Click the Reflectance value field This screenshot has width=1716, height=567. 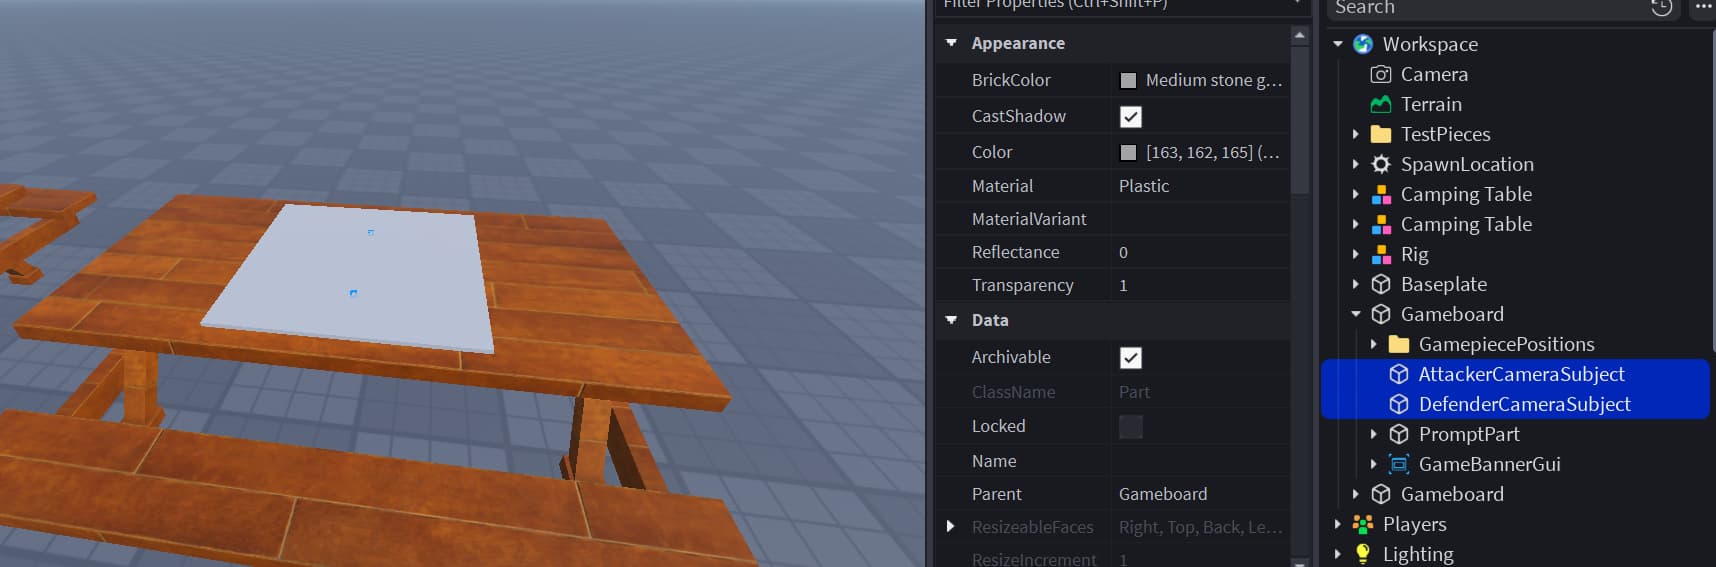tap(1200, 252)
